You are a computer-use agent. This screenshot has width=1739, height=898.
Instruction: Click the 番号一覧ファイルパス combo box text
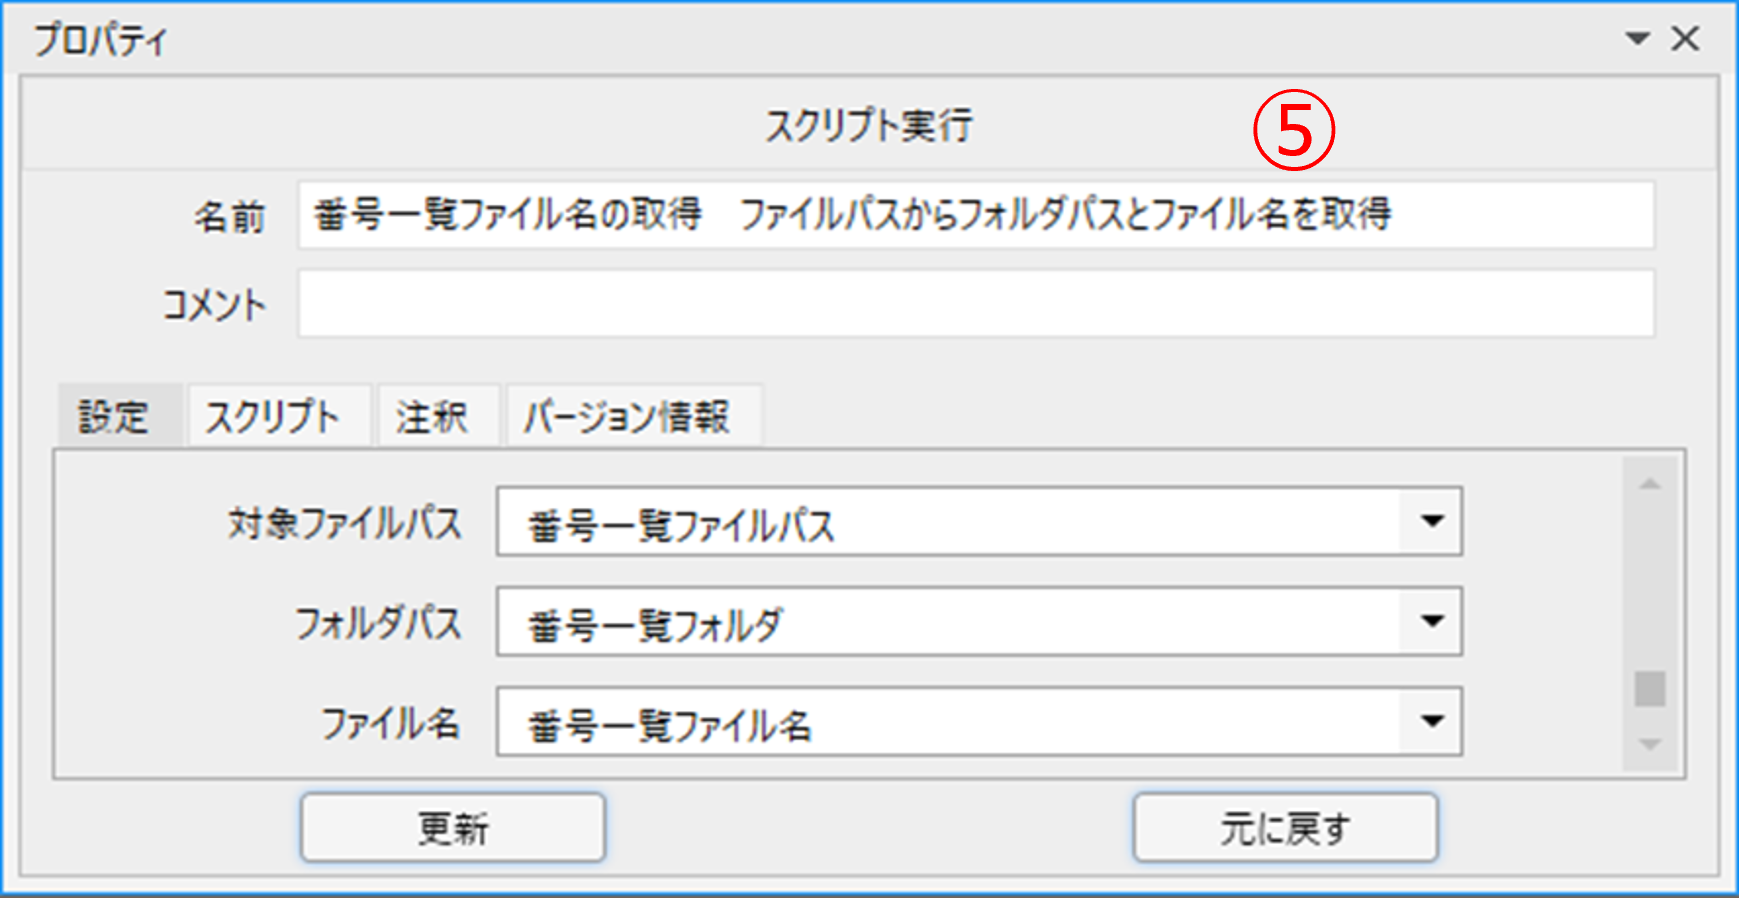coord(680,524)
